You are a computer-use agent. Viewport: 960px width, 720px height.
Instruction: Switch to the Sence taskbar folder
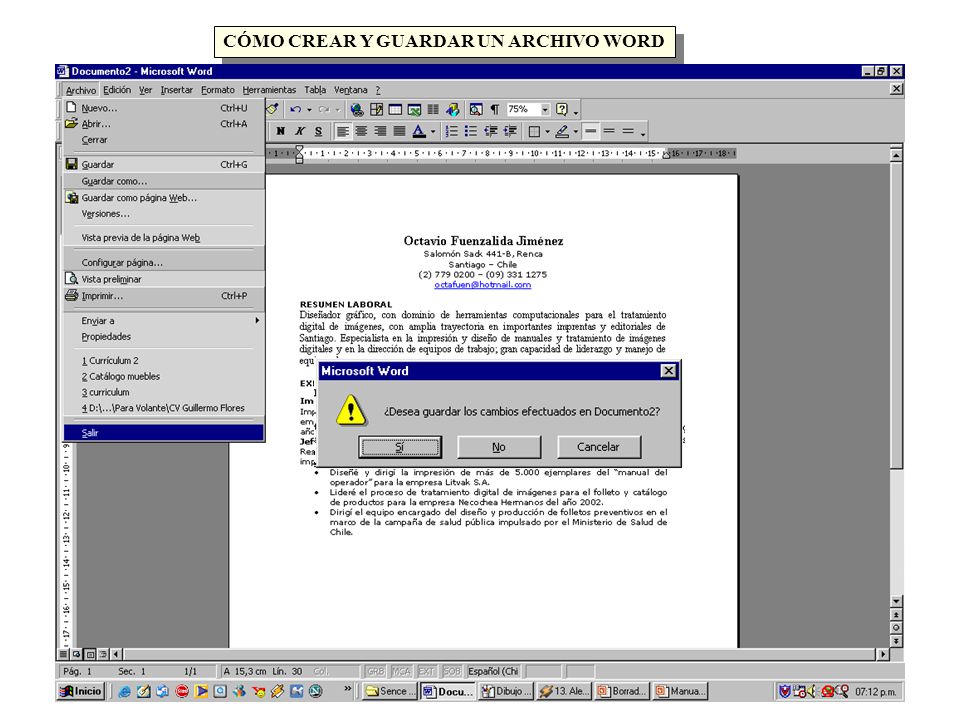point(389,691)
